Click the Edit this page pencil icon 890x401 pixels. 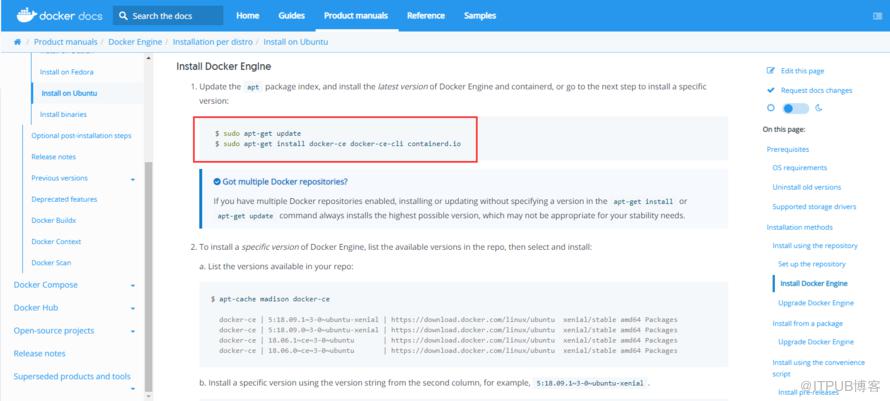point(770,71)
